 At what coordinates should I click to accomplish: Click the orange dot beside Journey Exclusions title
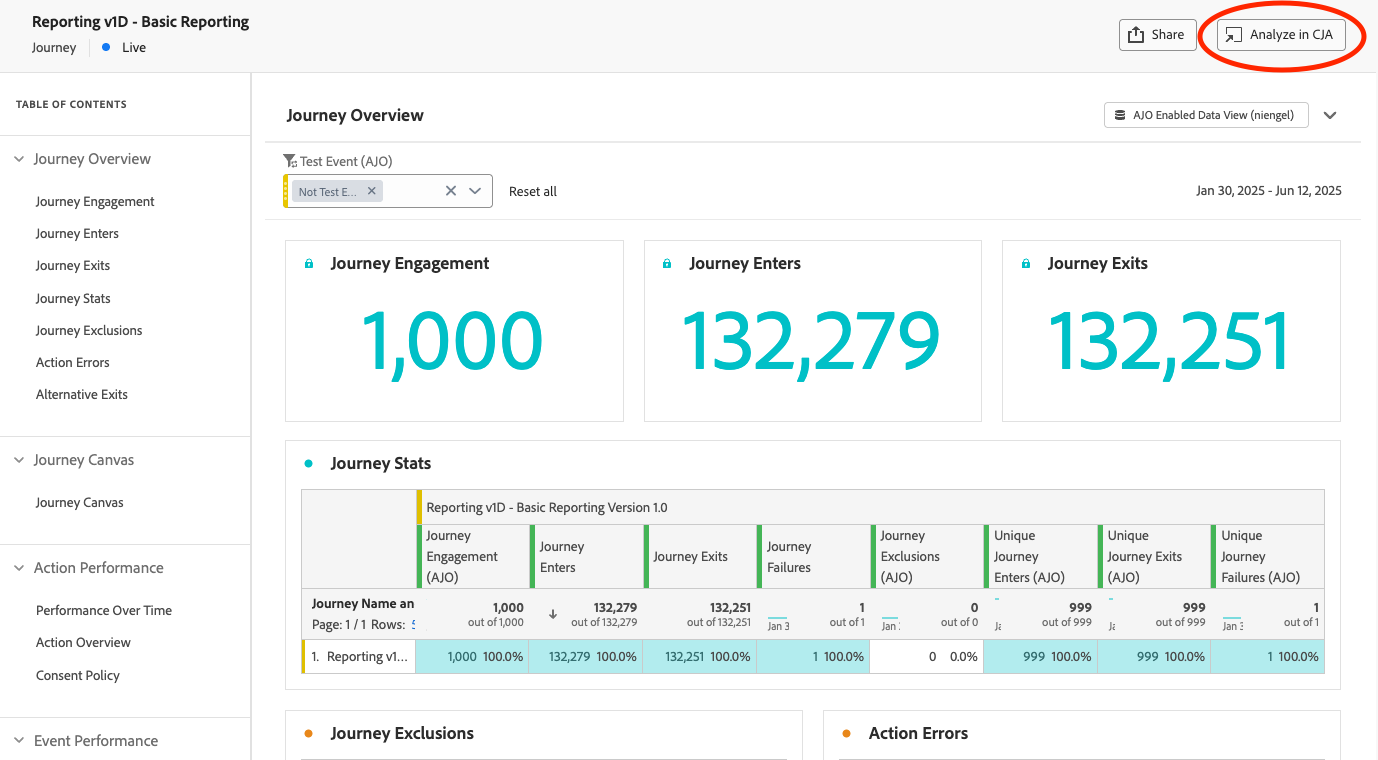coord(308,733)
